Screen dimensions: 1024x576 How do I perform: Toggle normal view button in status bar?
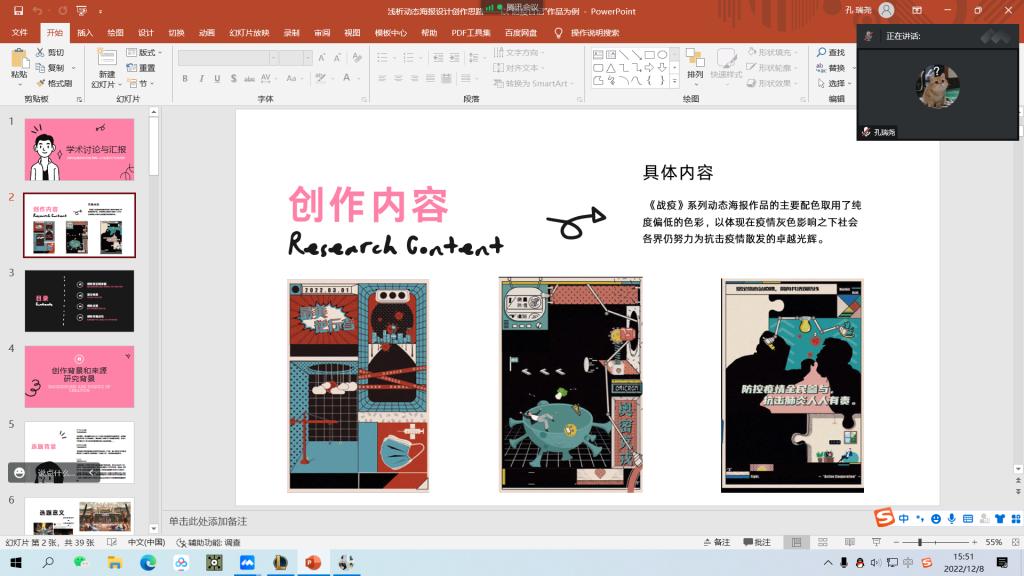point(796,542)
